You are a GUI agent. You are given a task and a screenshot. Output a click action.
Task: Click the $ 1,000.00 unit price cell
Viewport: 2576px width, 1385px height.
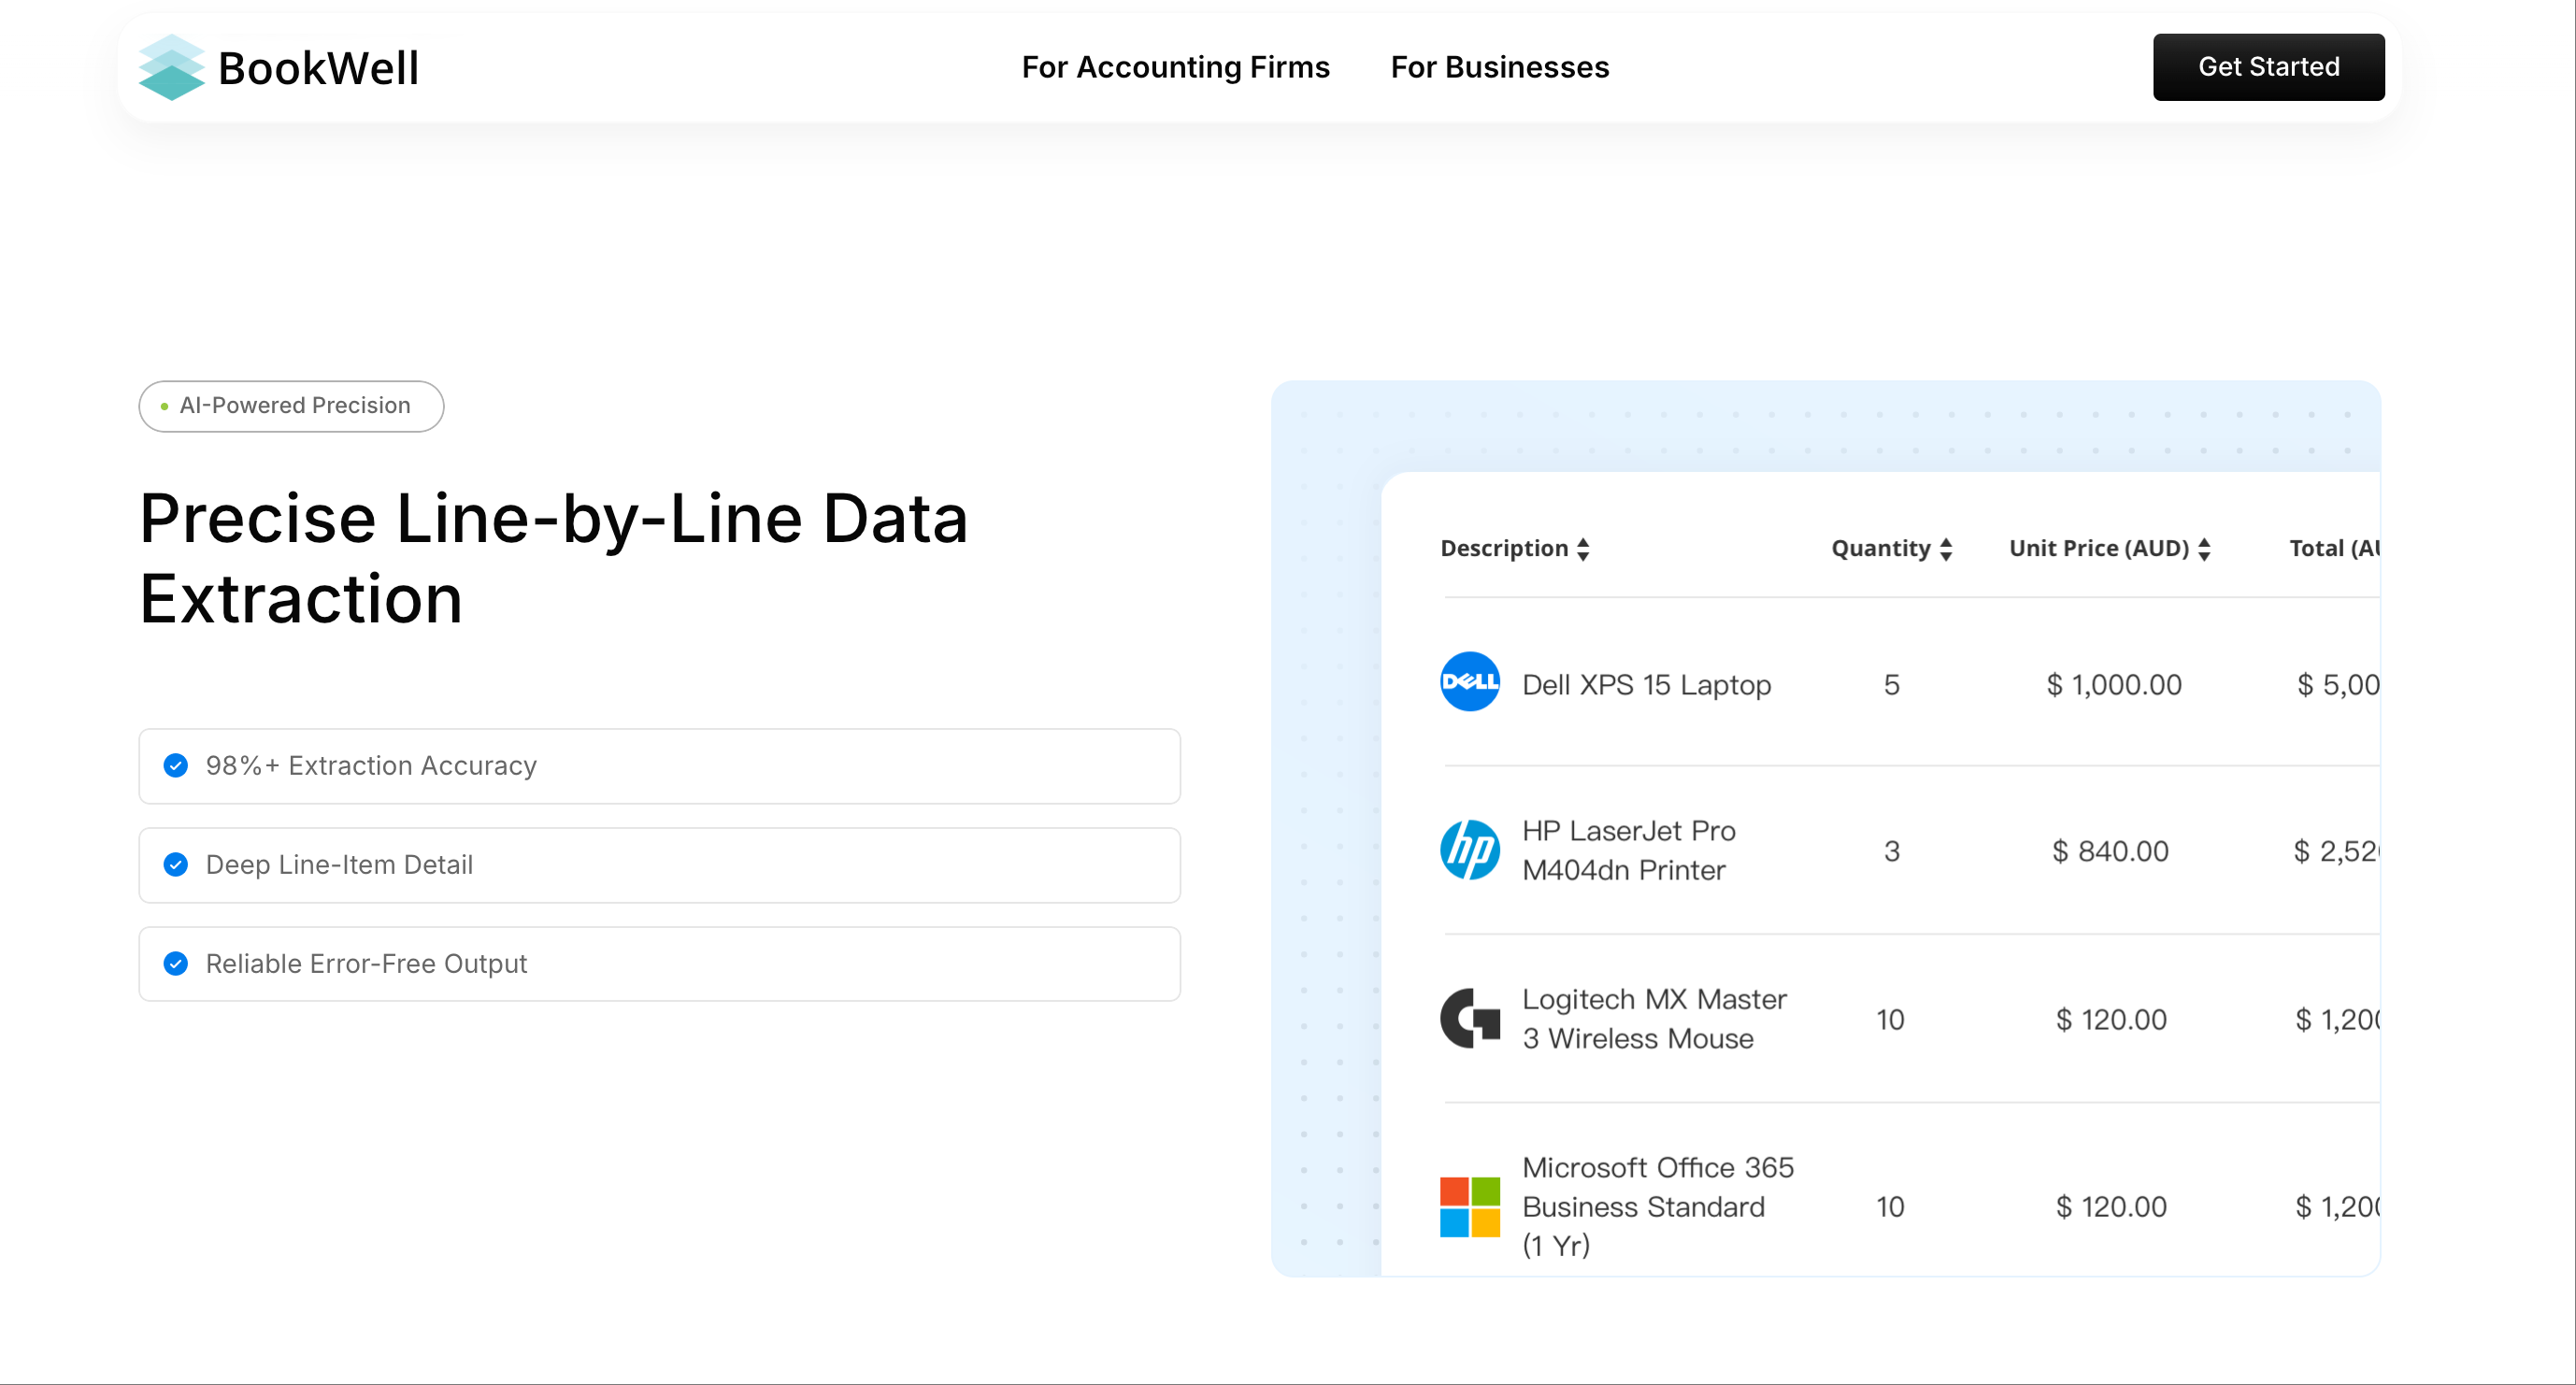coord(2113,685)
